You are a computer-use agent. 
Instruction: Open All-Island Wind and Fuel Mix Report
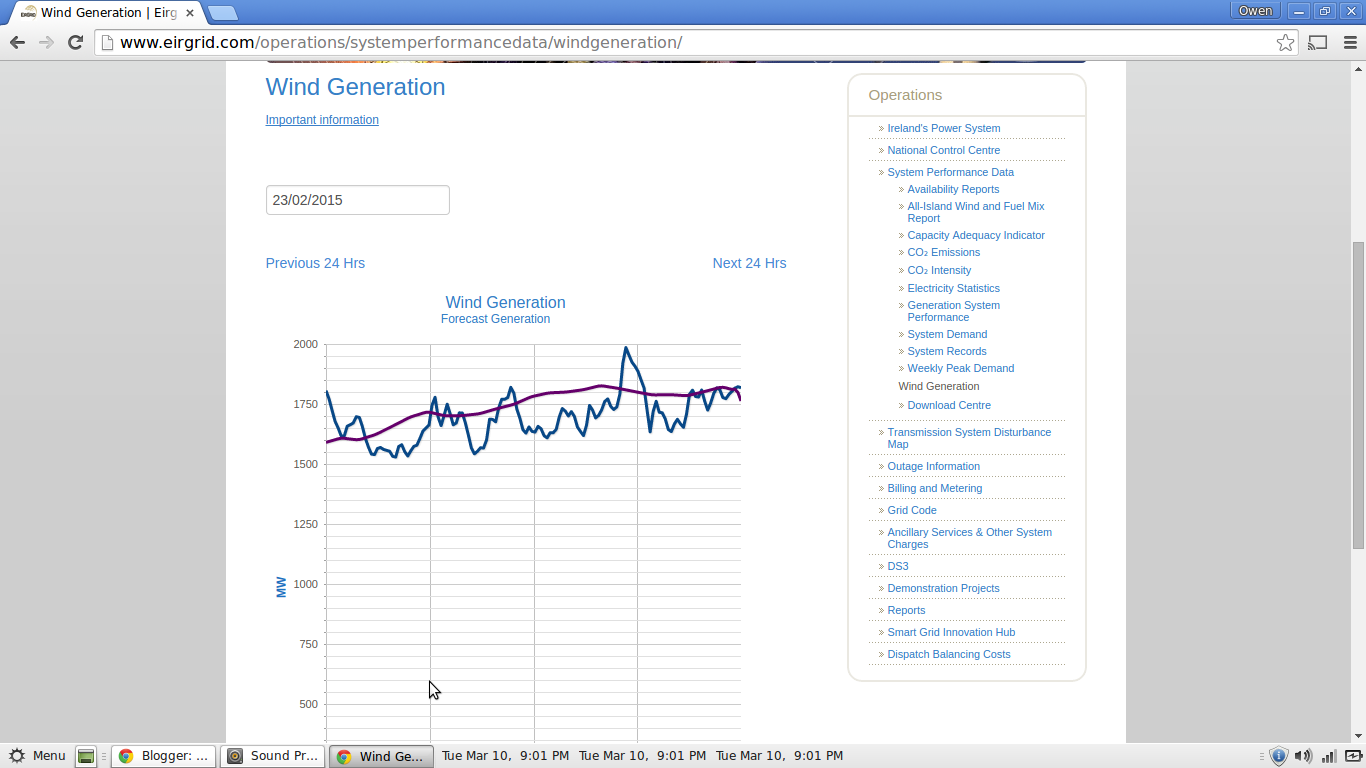pyautogui.click(x=976, y=212)
